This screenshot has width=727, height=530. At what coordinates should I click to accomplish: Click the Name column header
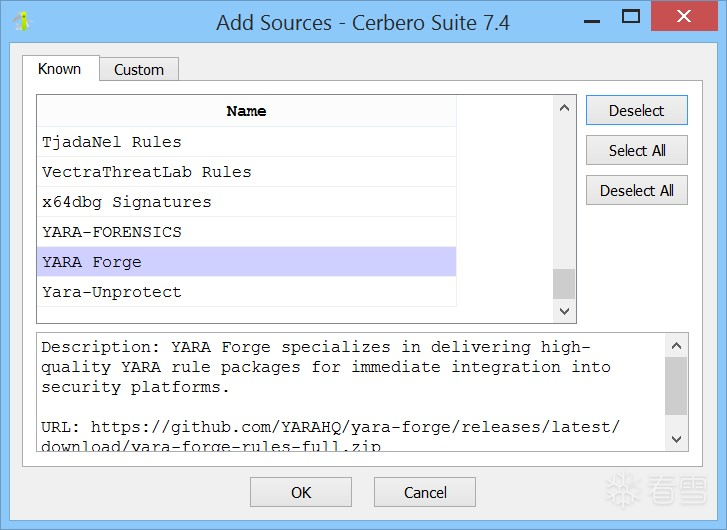click(x=246, y=111)
